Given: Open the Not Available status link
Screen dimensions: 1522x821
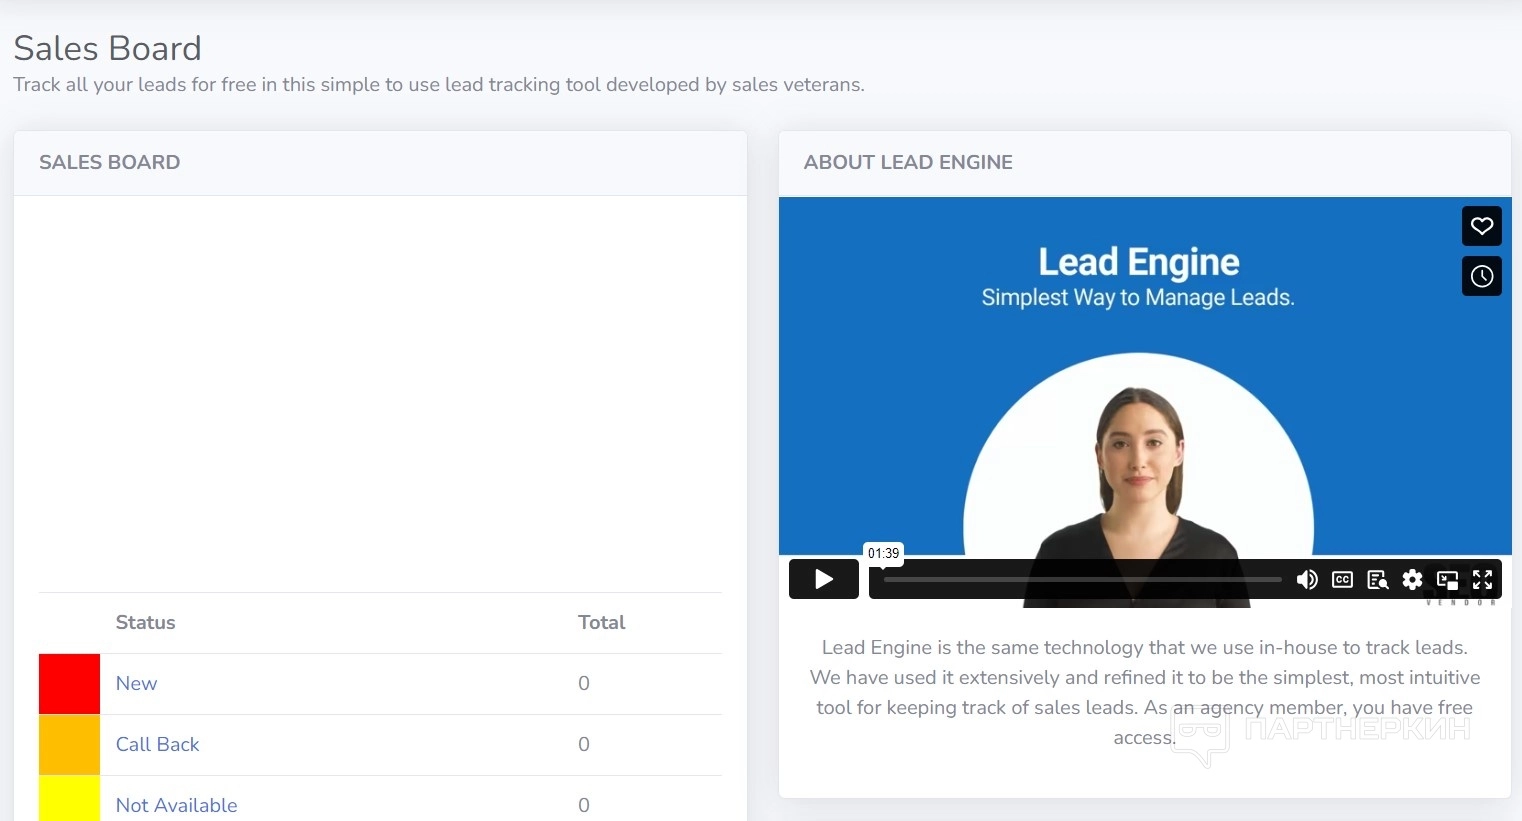Looking at the screenshot, I should [x=177, y=806].
